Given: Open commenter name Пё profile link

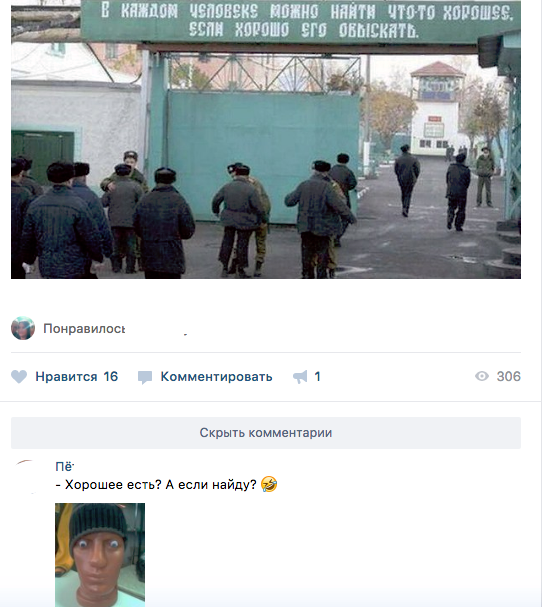Looking at the screenshot, I should coord(64,466).
